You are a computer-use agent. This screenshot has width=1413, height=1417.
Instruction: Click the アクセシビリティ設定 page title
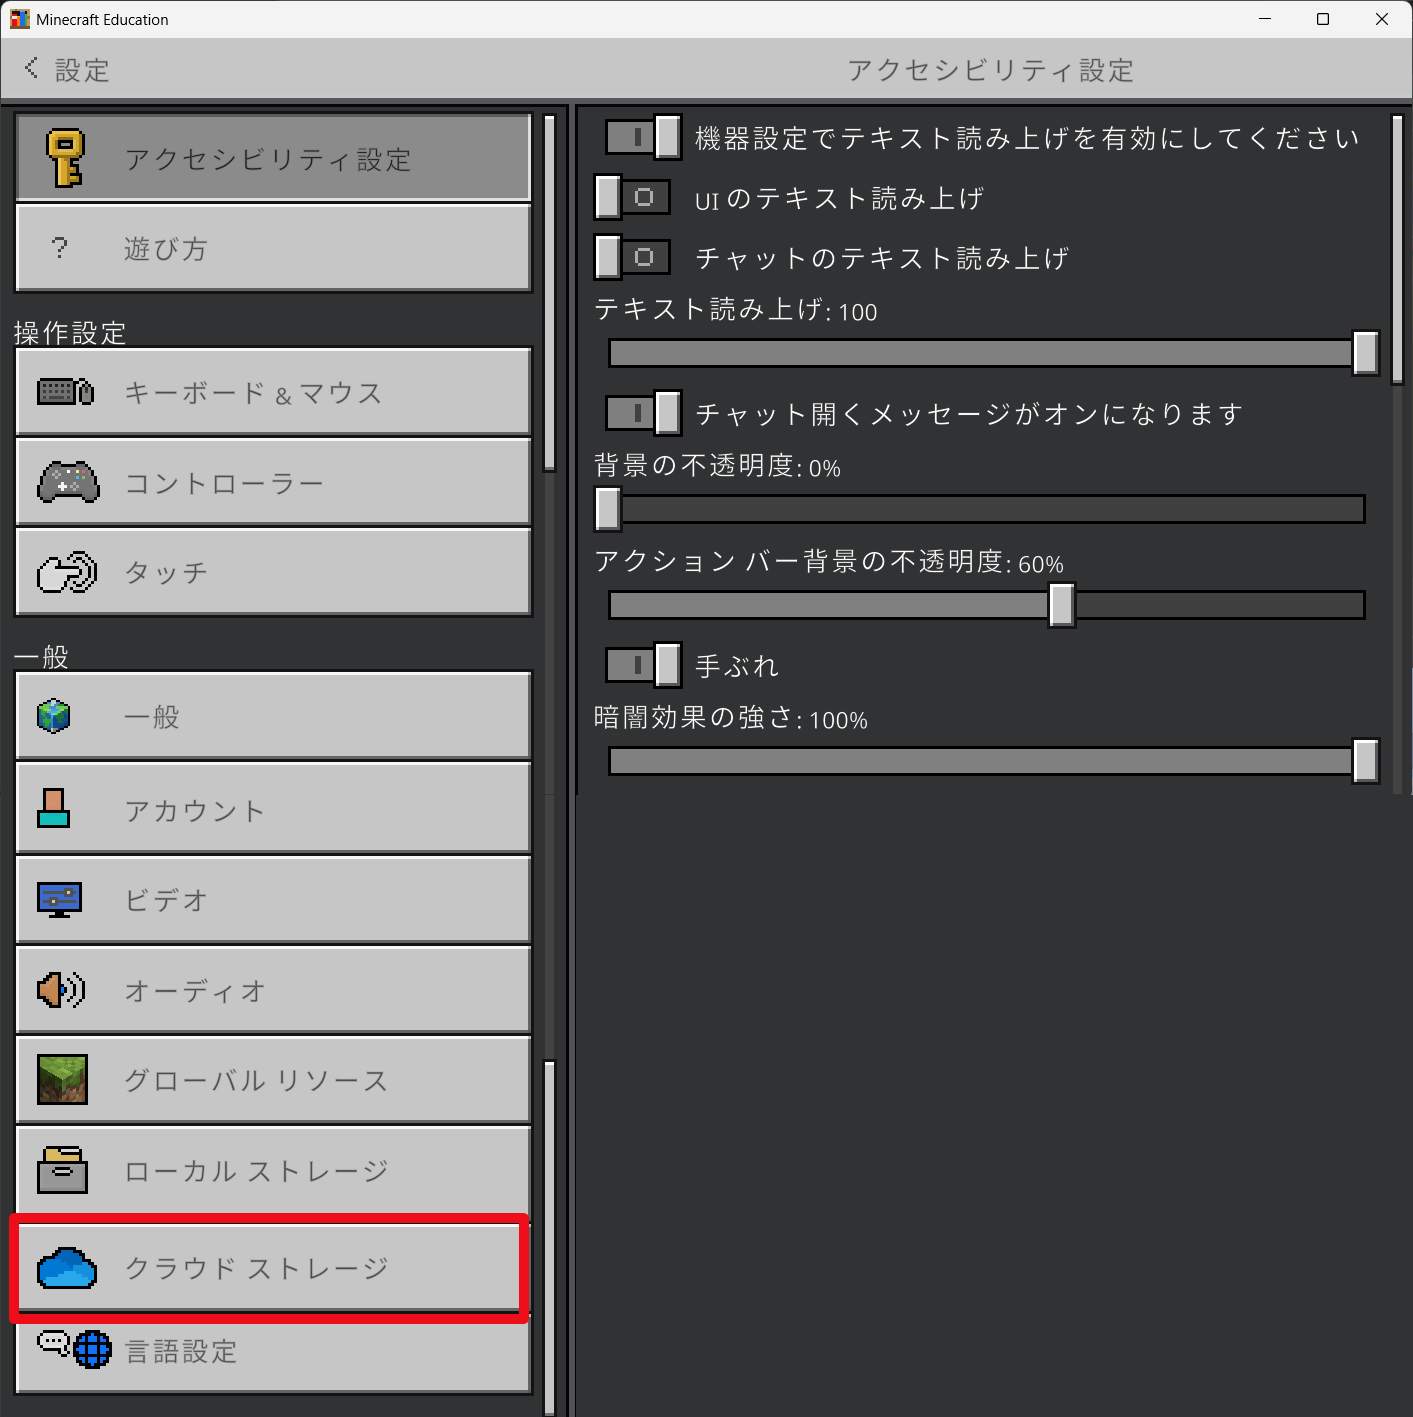click(991, 70)
